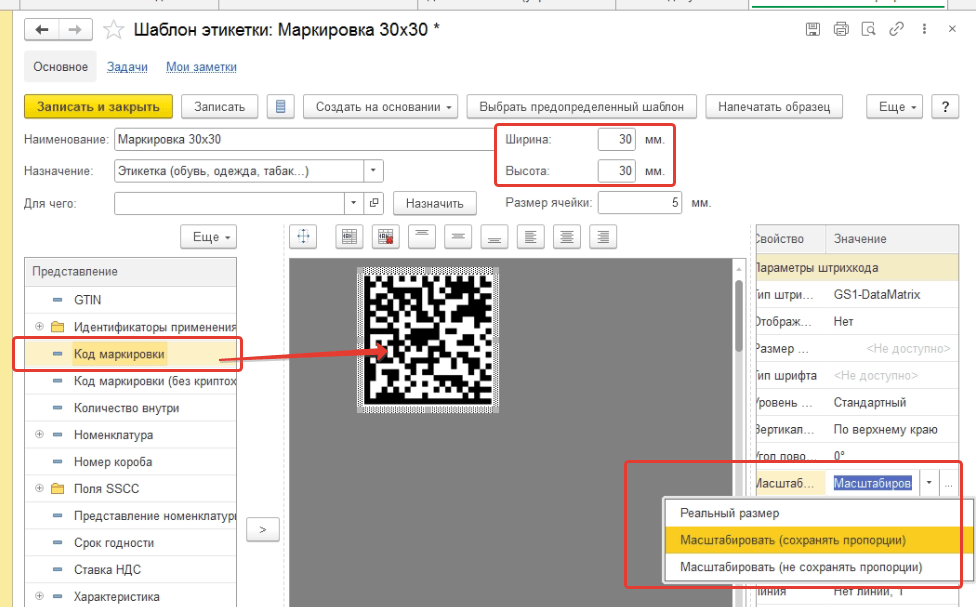Image resolution: width=976 pixels, height=607 pixels.
Task: Click the save (floppy disk) icon in header
Action: pyautogui.click(x=813, y=29)
